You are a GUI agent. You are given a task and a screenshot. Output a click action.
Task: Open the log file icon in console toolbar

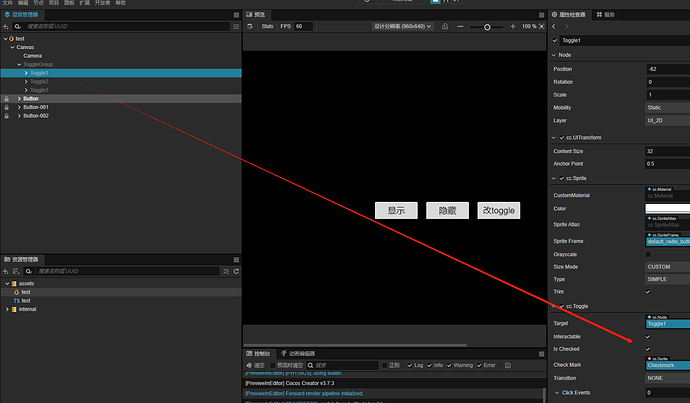pos(508,365)
